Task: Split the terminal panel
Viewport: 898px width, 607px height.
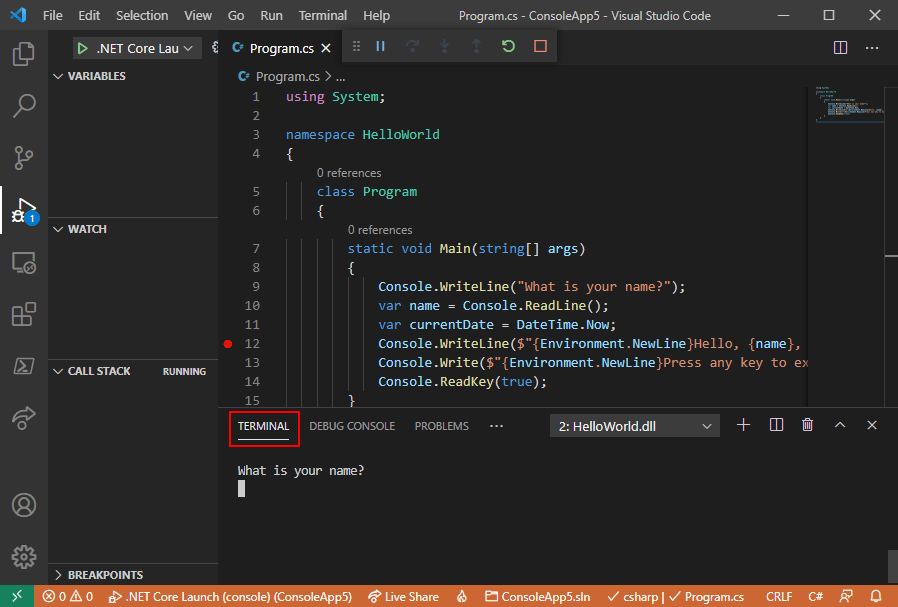Action: coord(776,425)
